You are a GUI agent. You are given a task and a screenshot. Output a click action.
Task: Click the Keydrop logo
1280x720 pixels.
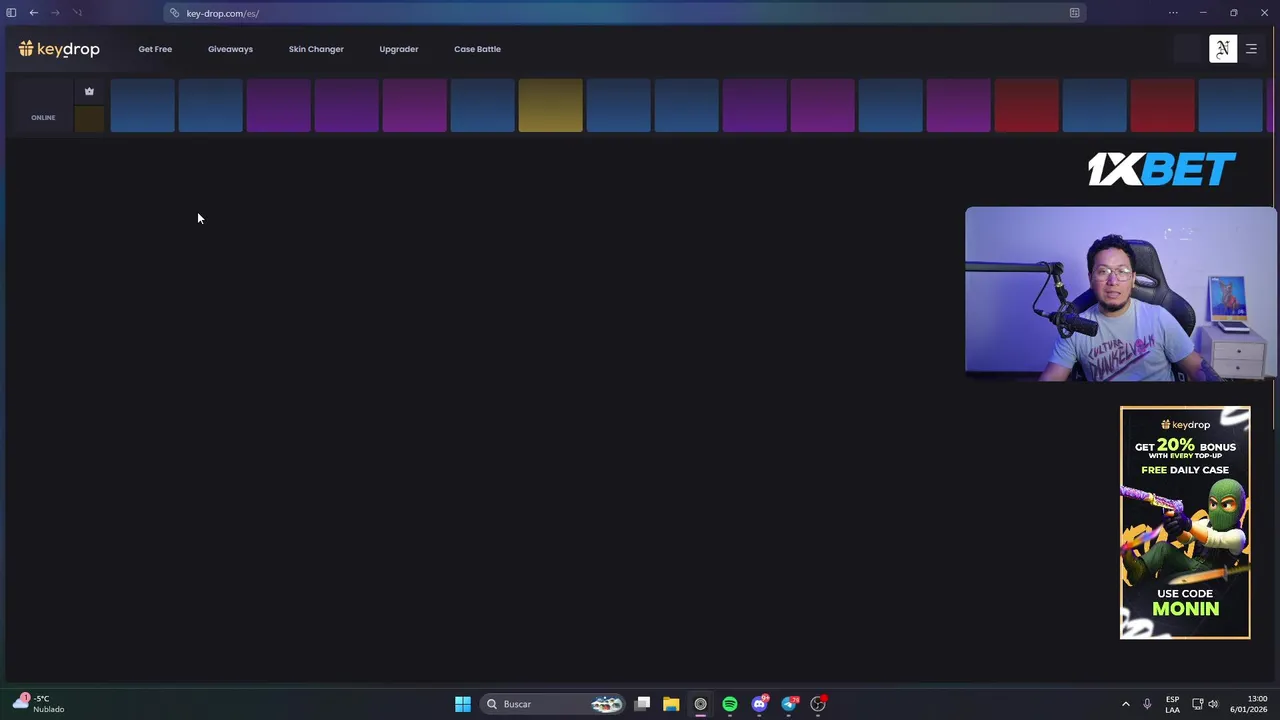(x=59, y=49)
